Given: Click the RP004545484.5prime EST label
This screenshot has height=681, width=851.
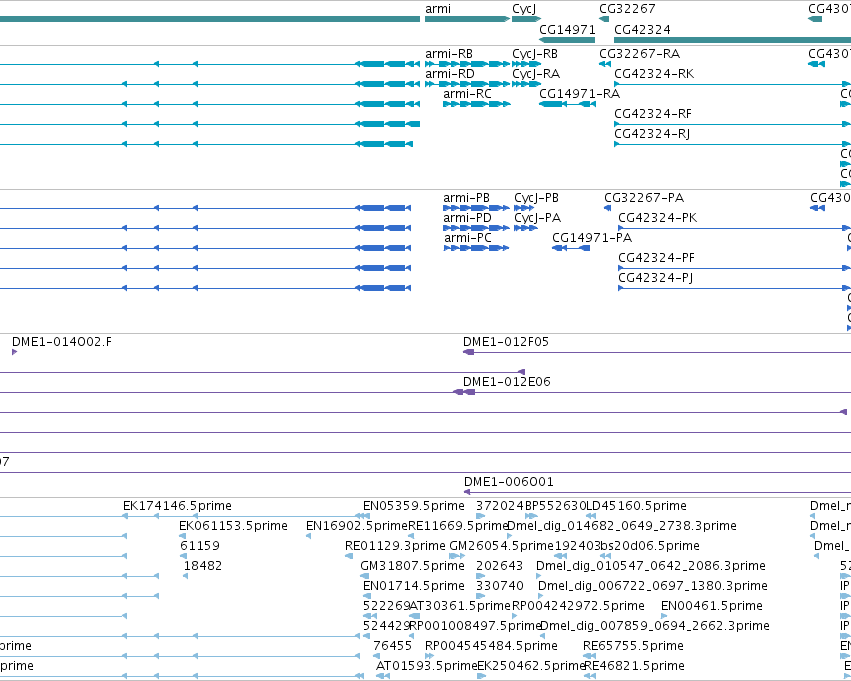Looking at the screenshot, I should tap(491, 647).
